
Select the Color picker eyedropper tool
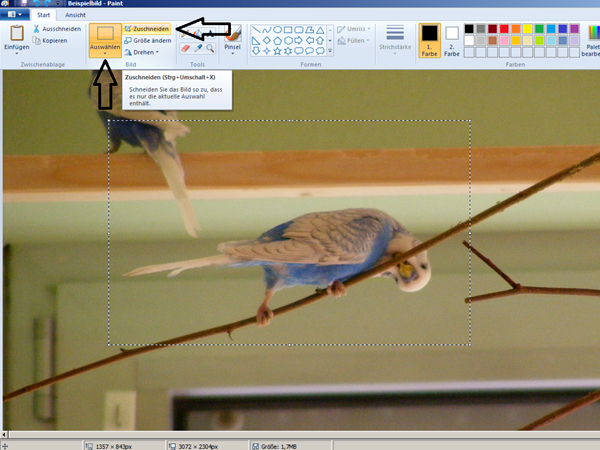(198, 48)
